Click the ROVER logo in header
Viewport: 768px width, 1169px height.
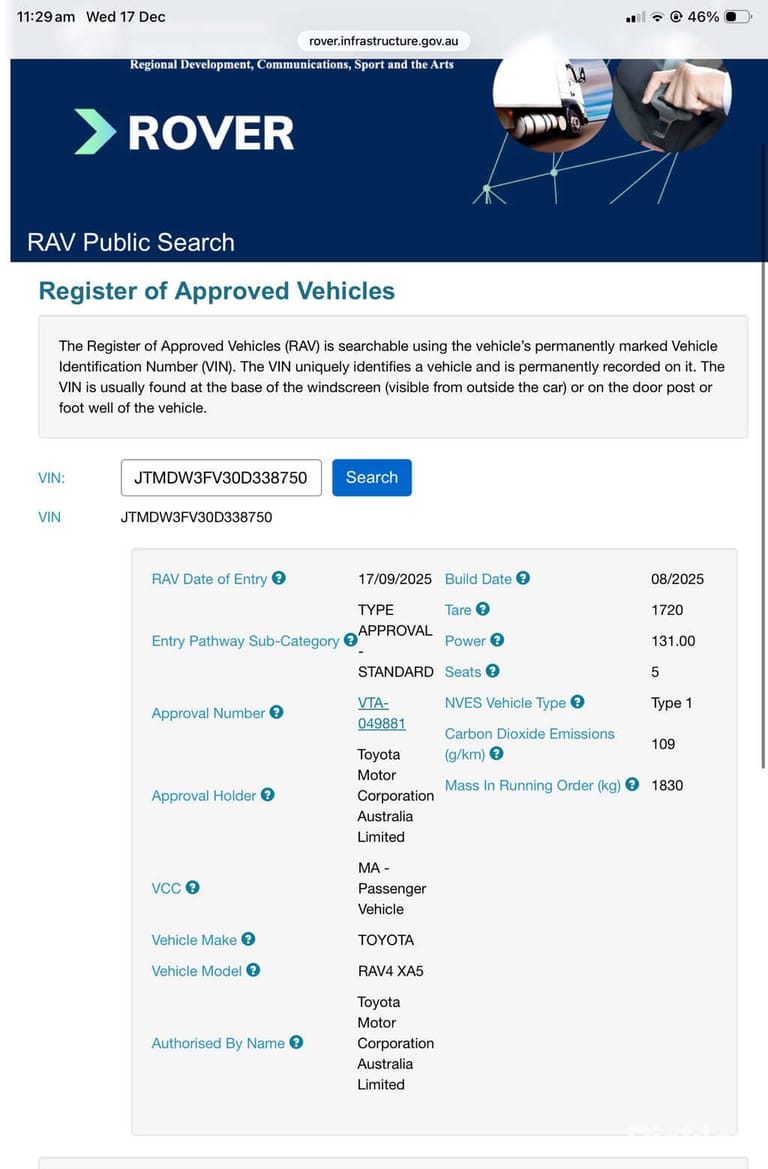[x=185, y=132]
